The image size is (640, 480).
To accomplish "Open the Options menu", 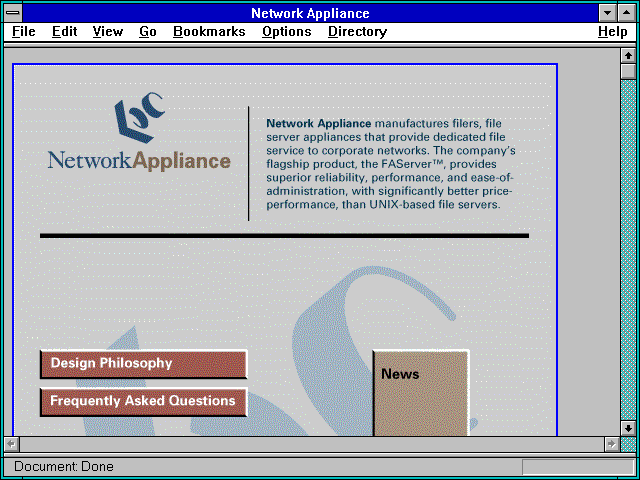I will coord(287,32).
